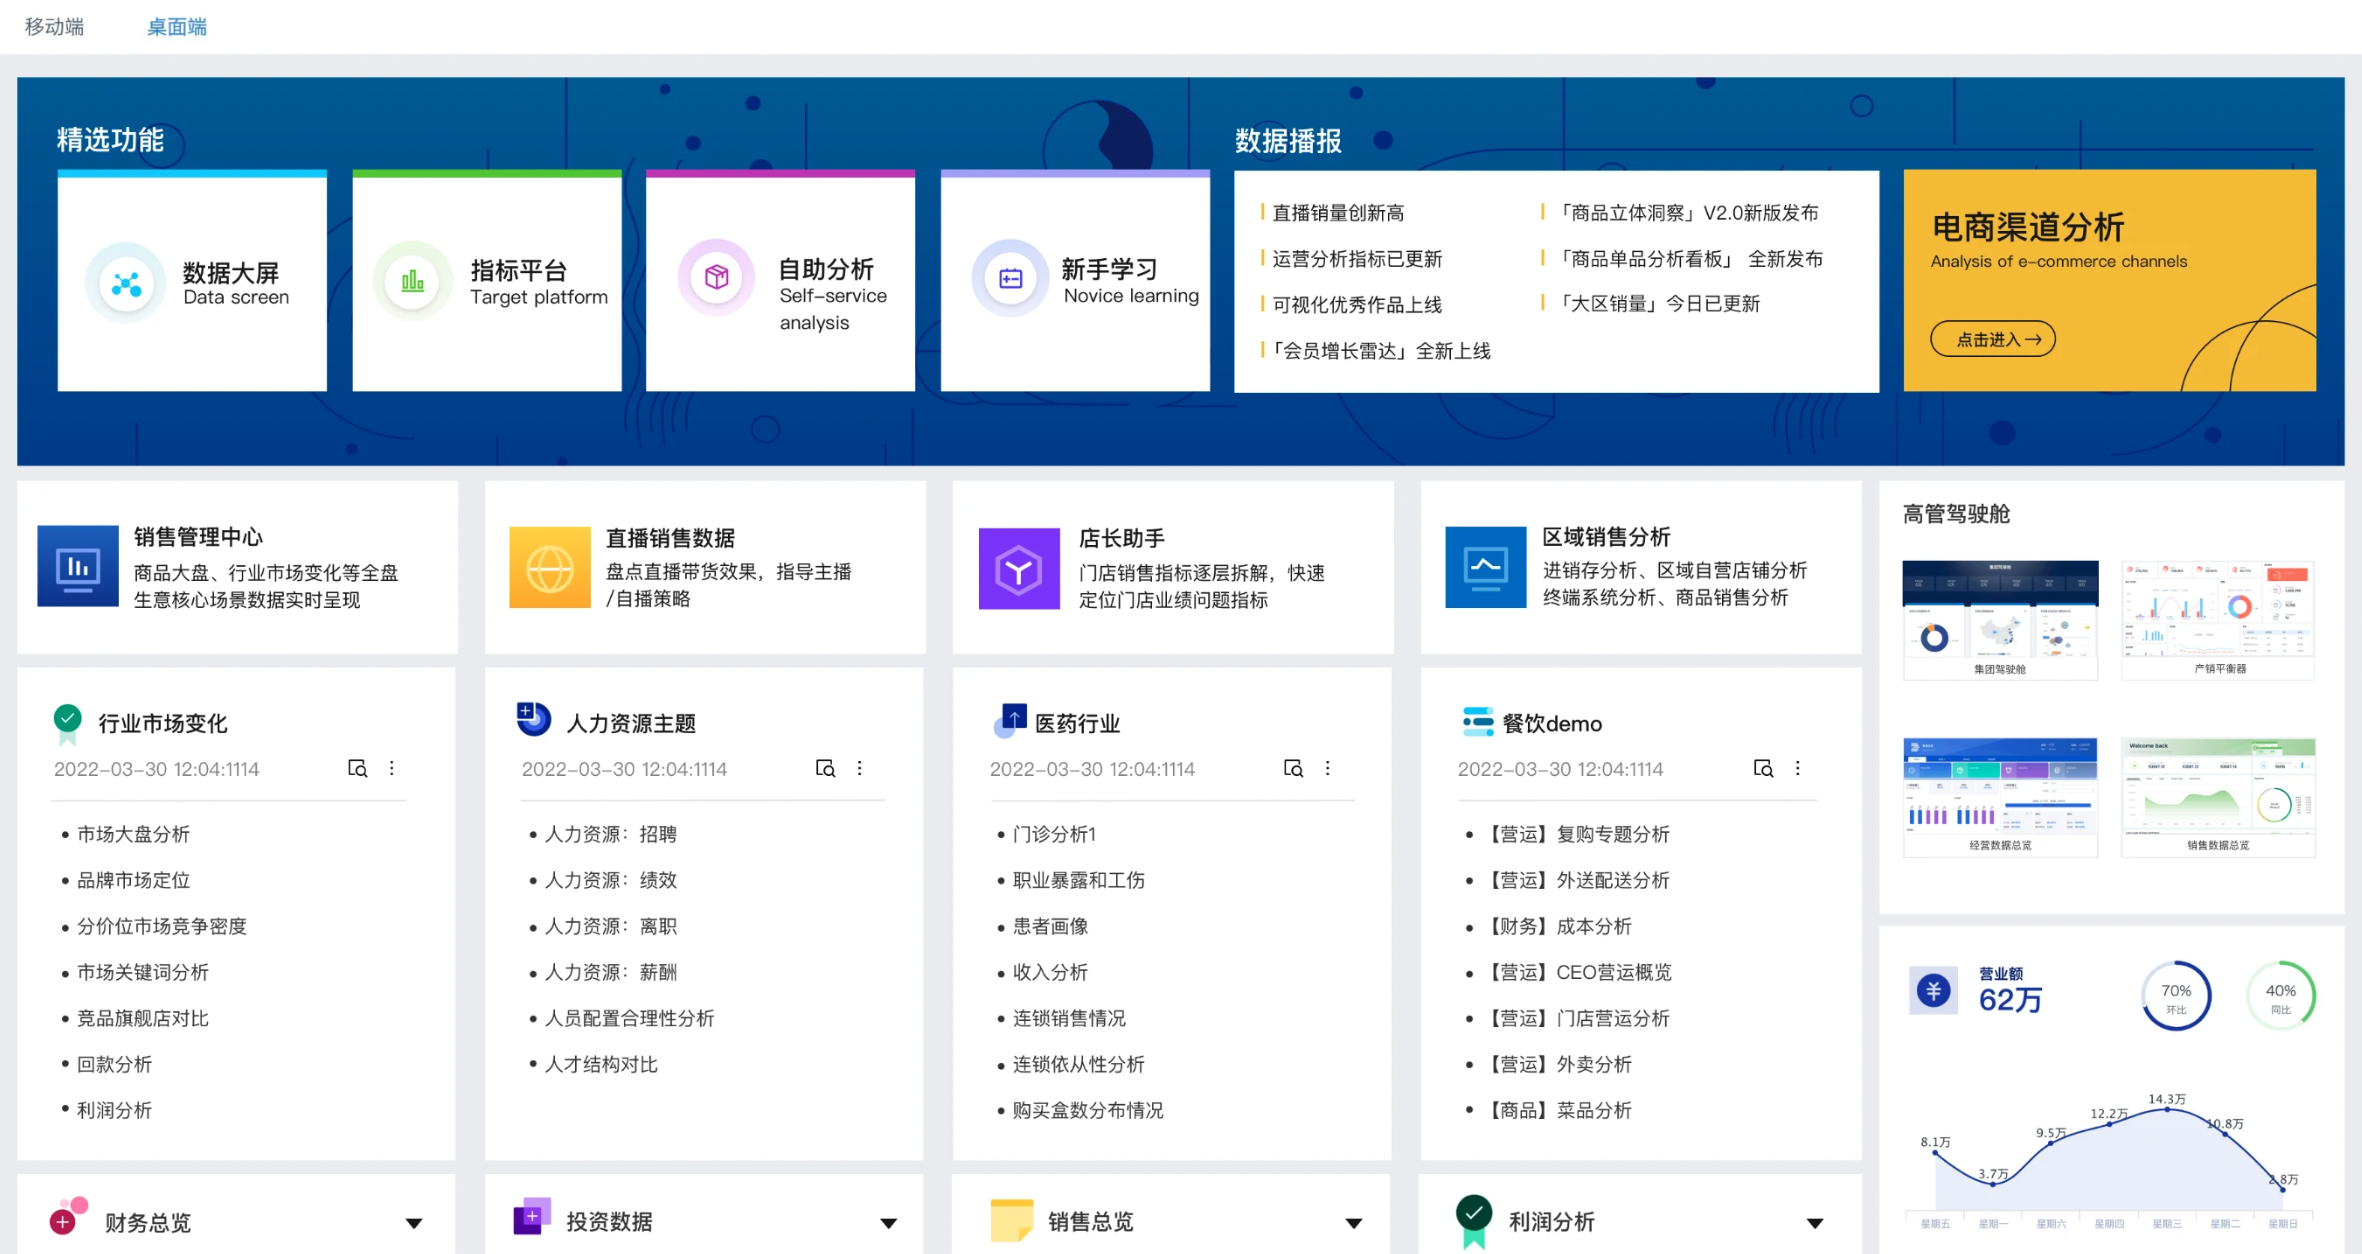Open the 门诊分析1 report
This screenshot has width=2362, height=1254.
click(x=1054, y=834)
